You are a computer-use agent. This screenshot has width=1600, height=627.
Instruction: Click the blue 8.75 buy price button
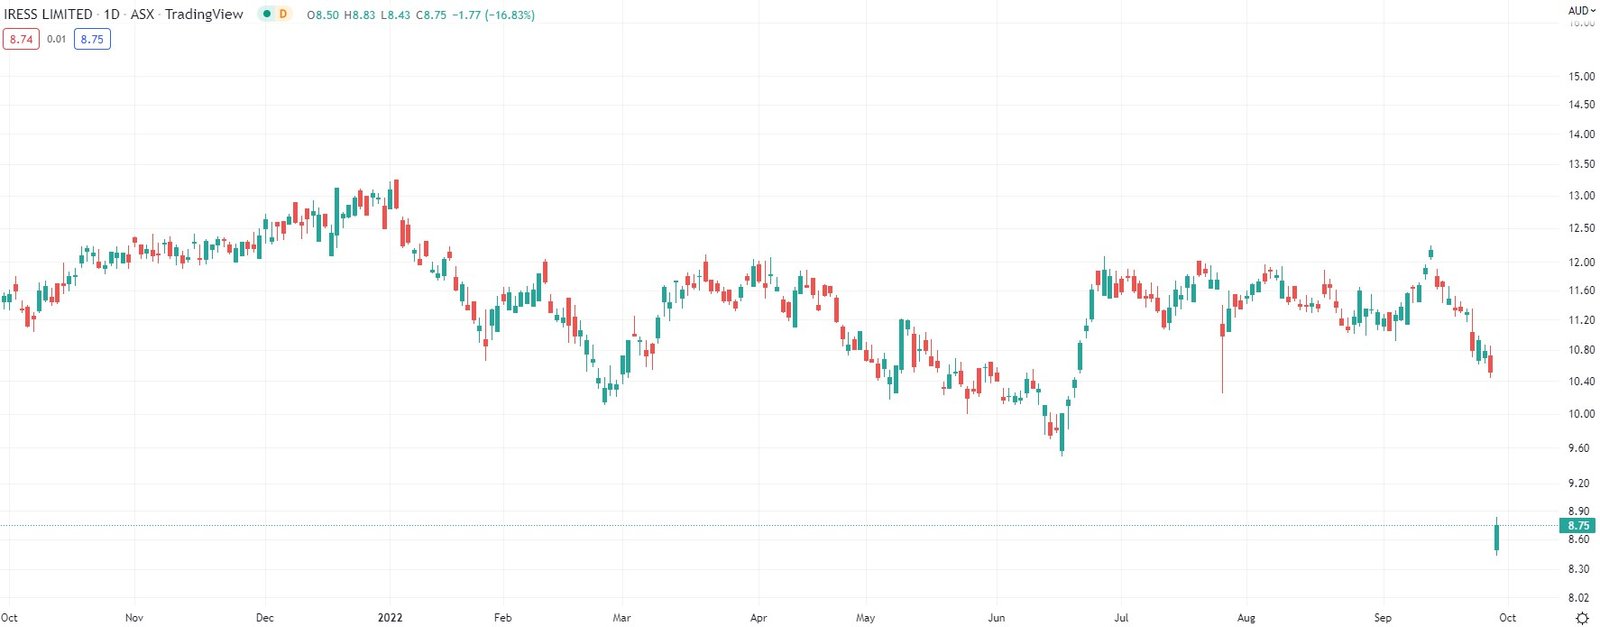click(92, 39)
